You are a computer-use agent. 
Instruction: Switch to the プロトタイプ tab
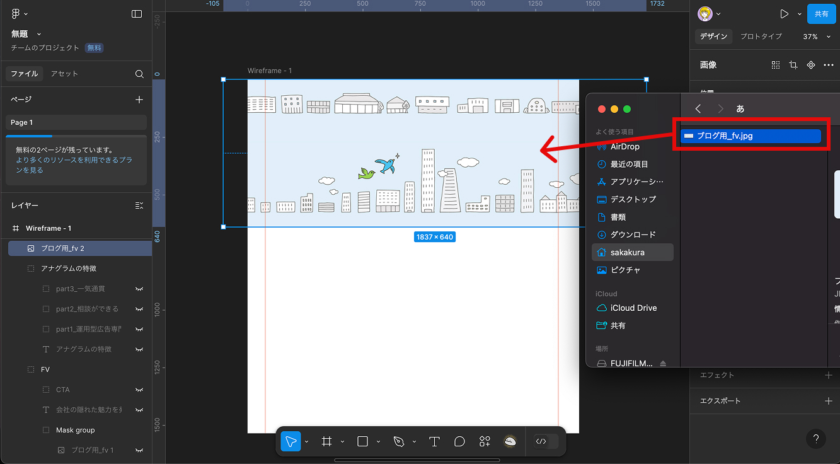pos(760,36)
